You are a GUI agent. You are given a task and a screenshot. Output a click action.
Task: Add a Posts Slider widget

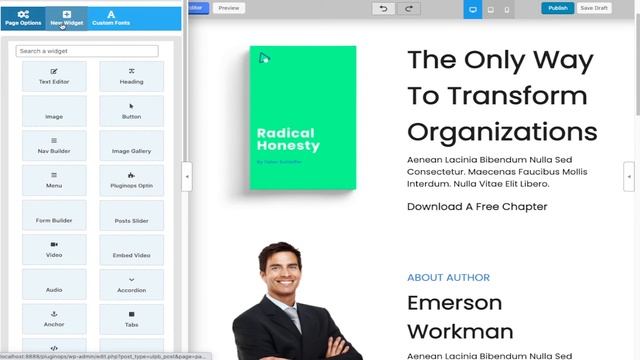131,215
